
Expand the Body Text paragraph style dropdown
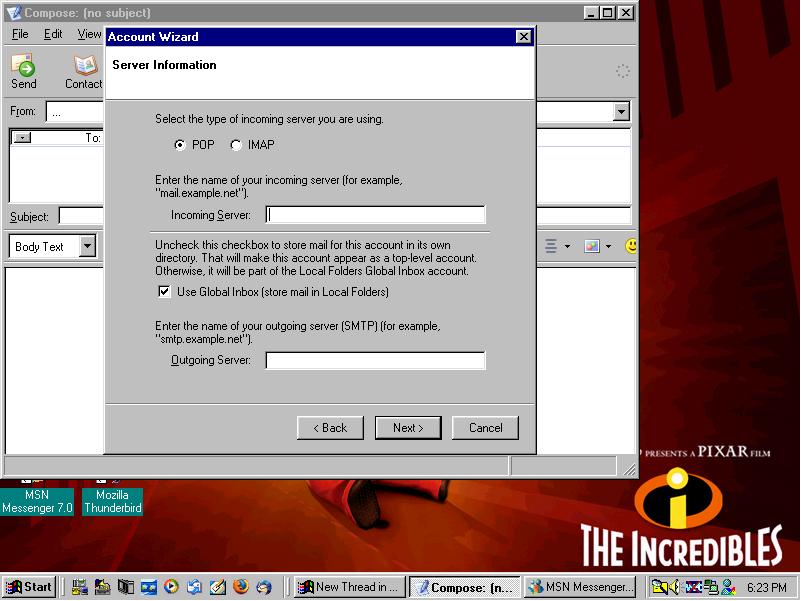click(87, 246)
